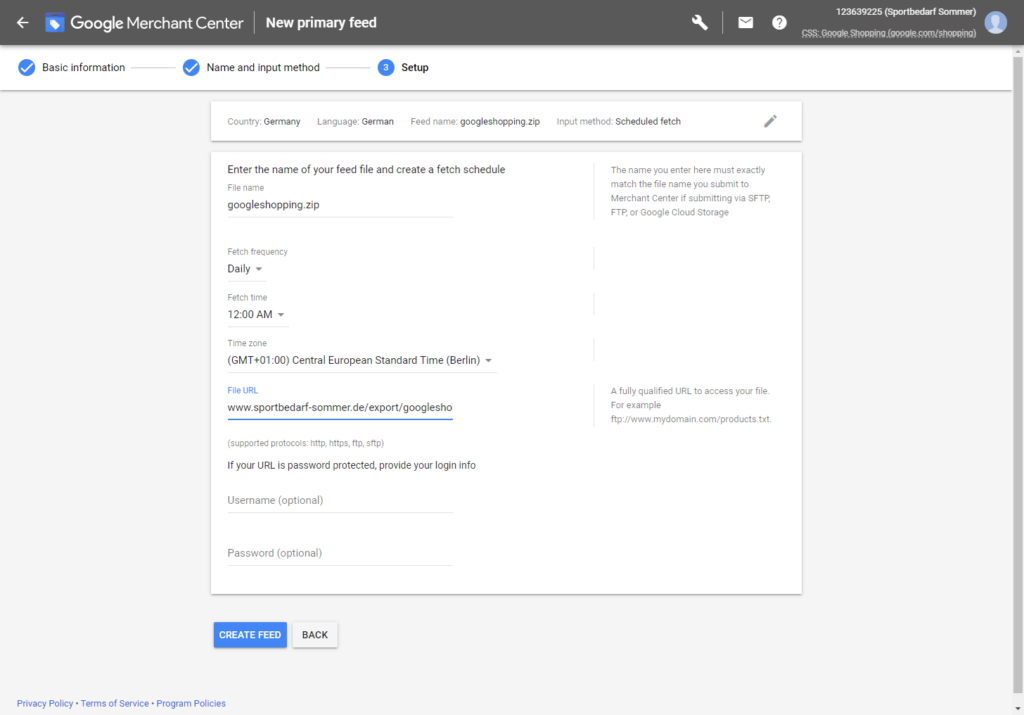Click the CREATE FEED button
The height and width of the screenshot is (715, 1024).
coord(250,635)
